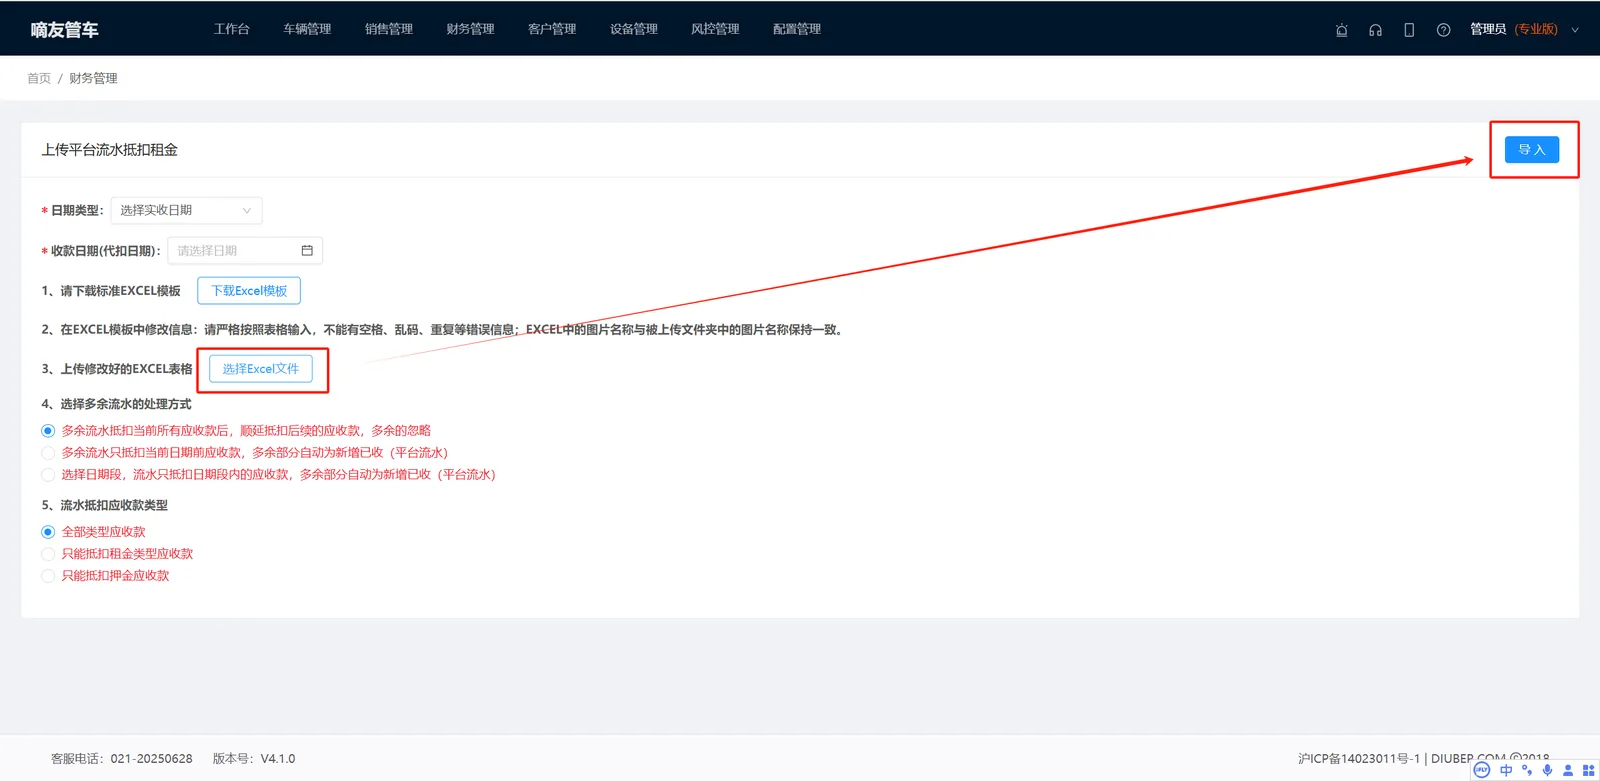Toggle punctuation mode in input toolbar

pos(1527,770)
